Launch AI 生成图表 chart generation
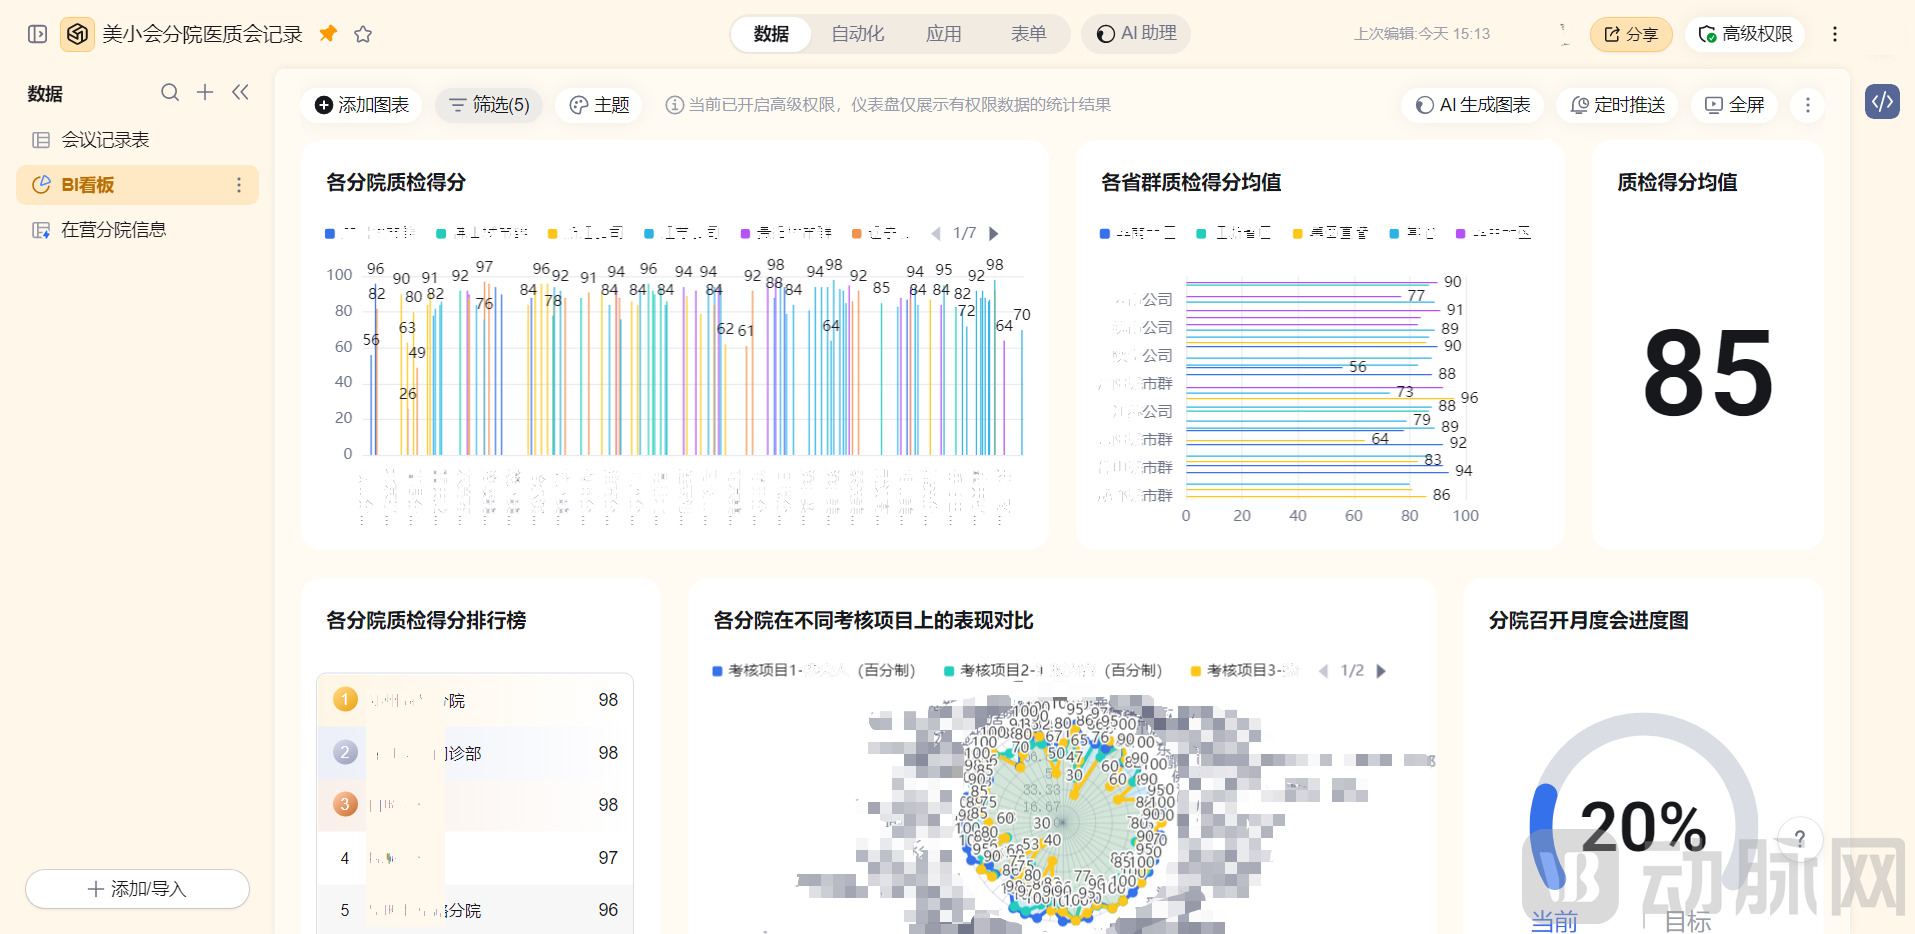The height and width of the screenshot is (934, 1915). (x=1471, y=104)
